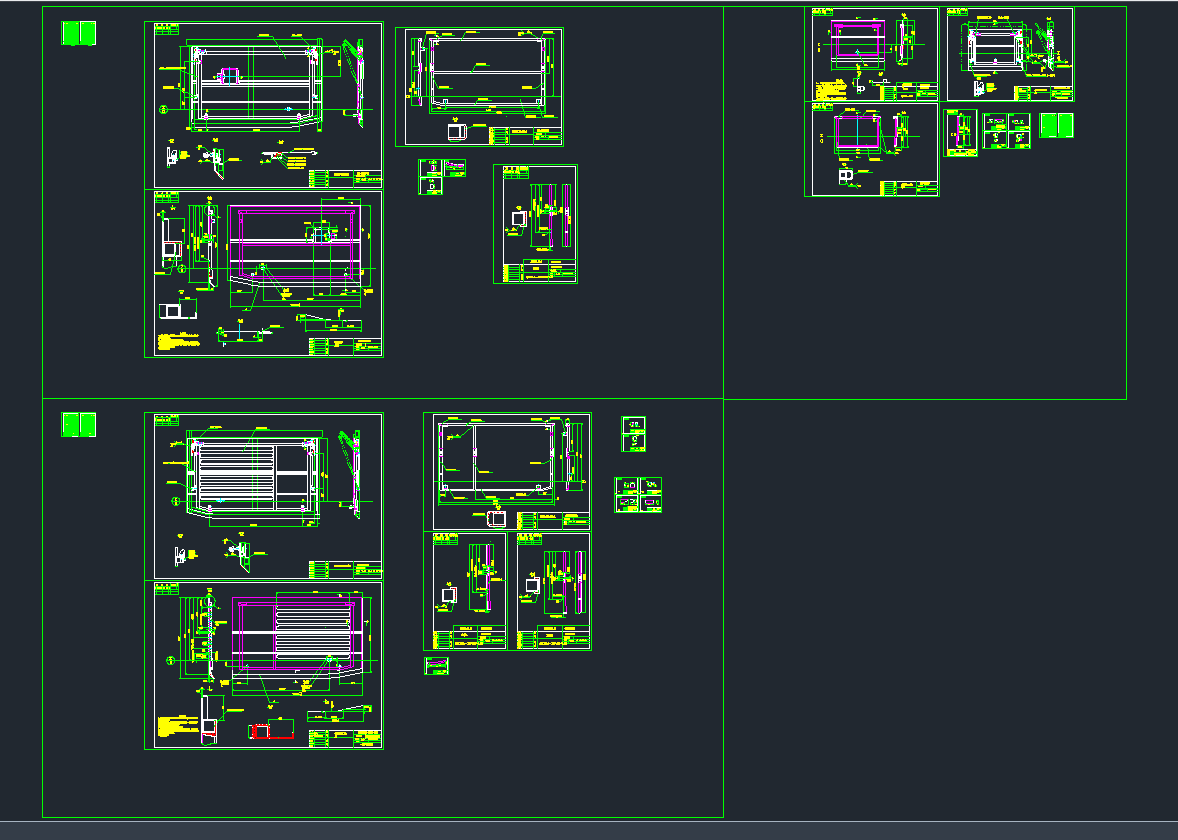Select the four-panel detail block in the top-right group
The height and width of the screenshot is (840, 1178).
click(1006, 131)
